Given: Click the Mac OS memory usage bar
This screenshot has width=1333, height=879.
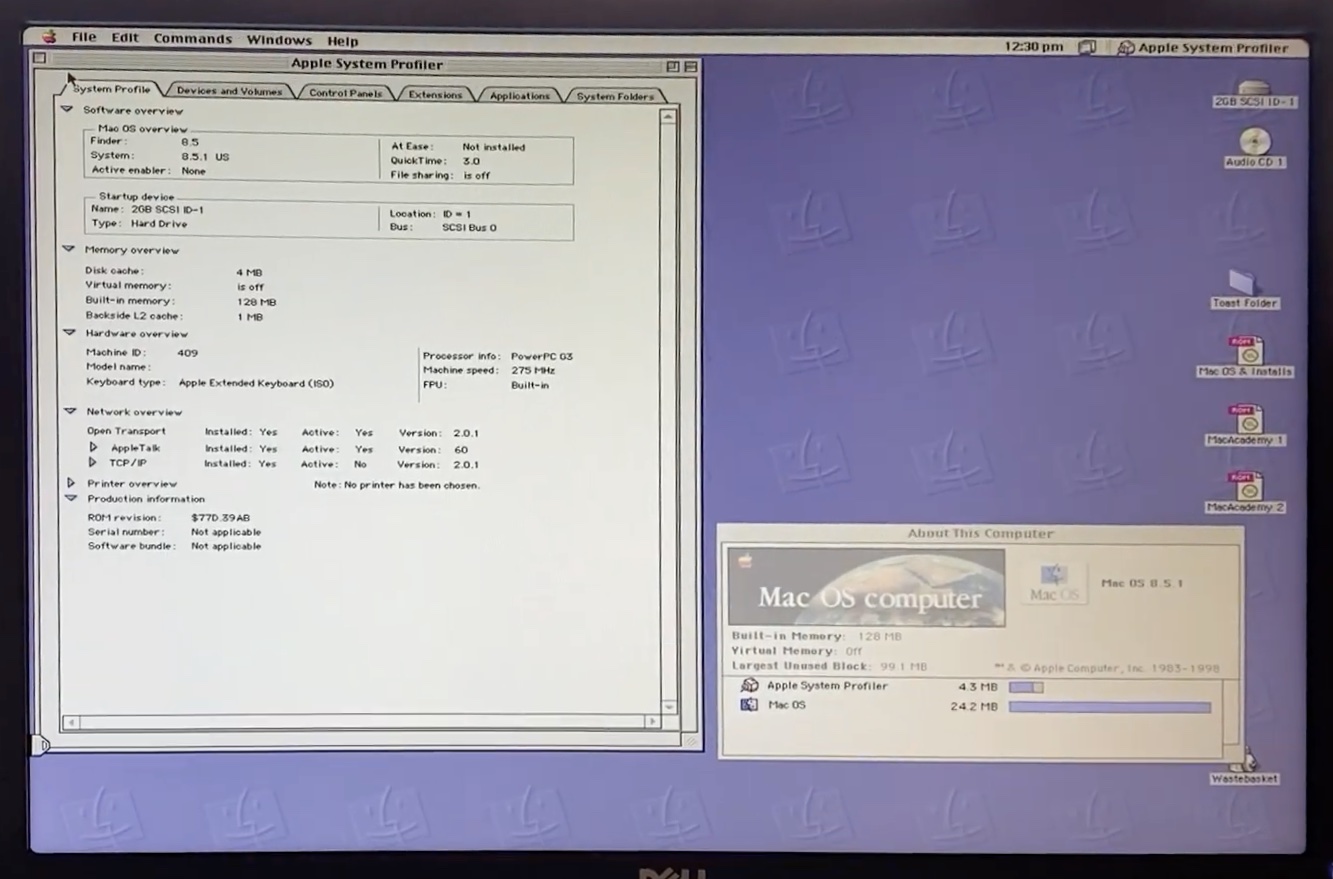Looking at the screenshot, I should pyautogui.click(x=1110, y=707).
